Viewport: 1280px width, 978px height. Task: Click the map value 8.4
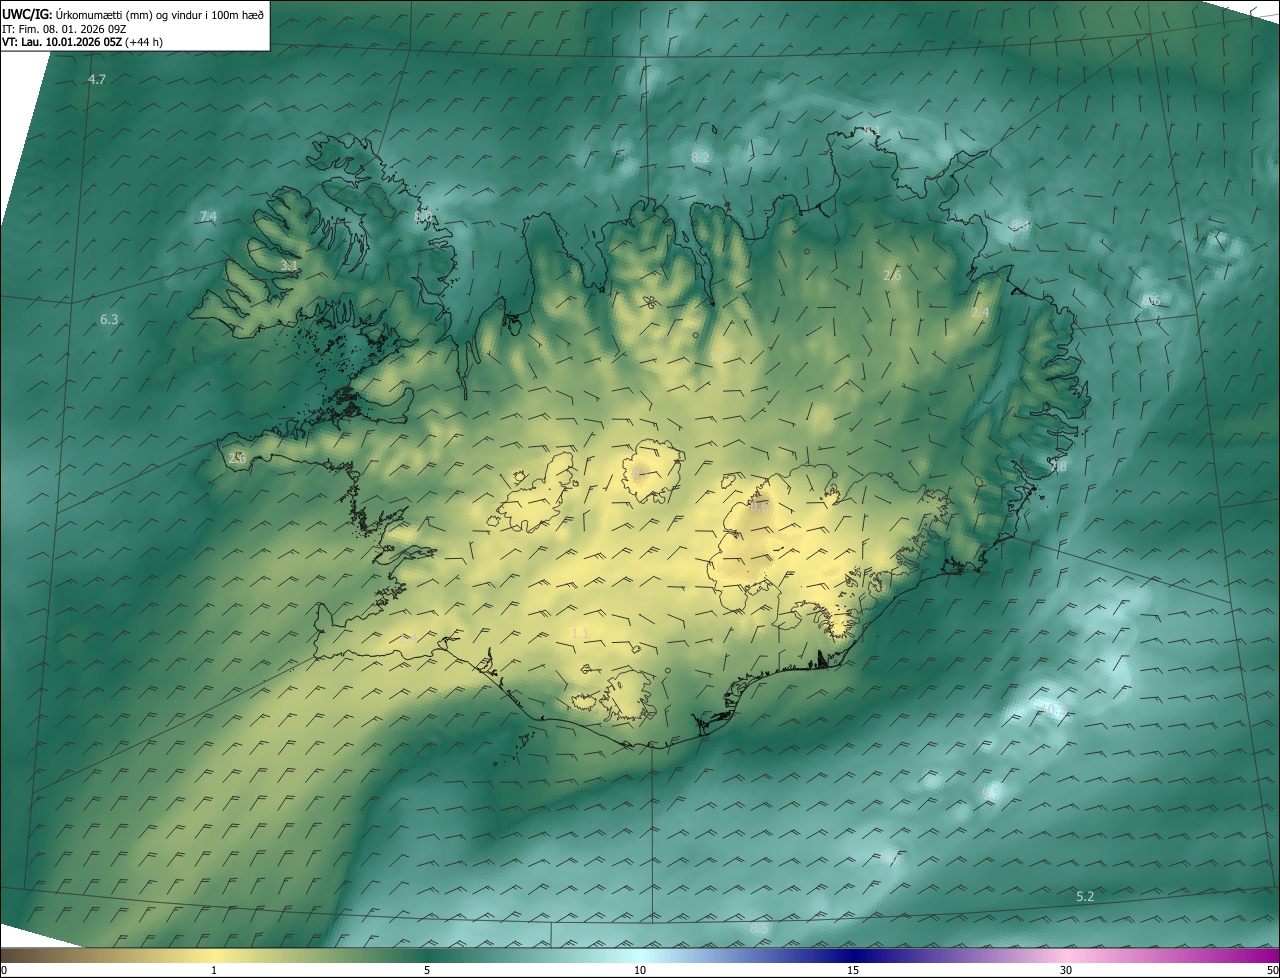(x=1020, y=226)
